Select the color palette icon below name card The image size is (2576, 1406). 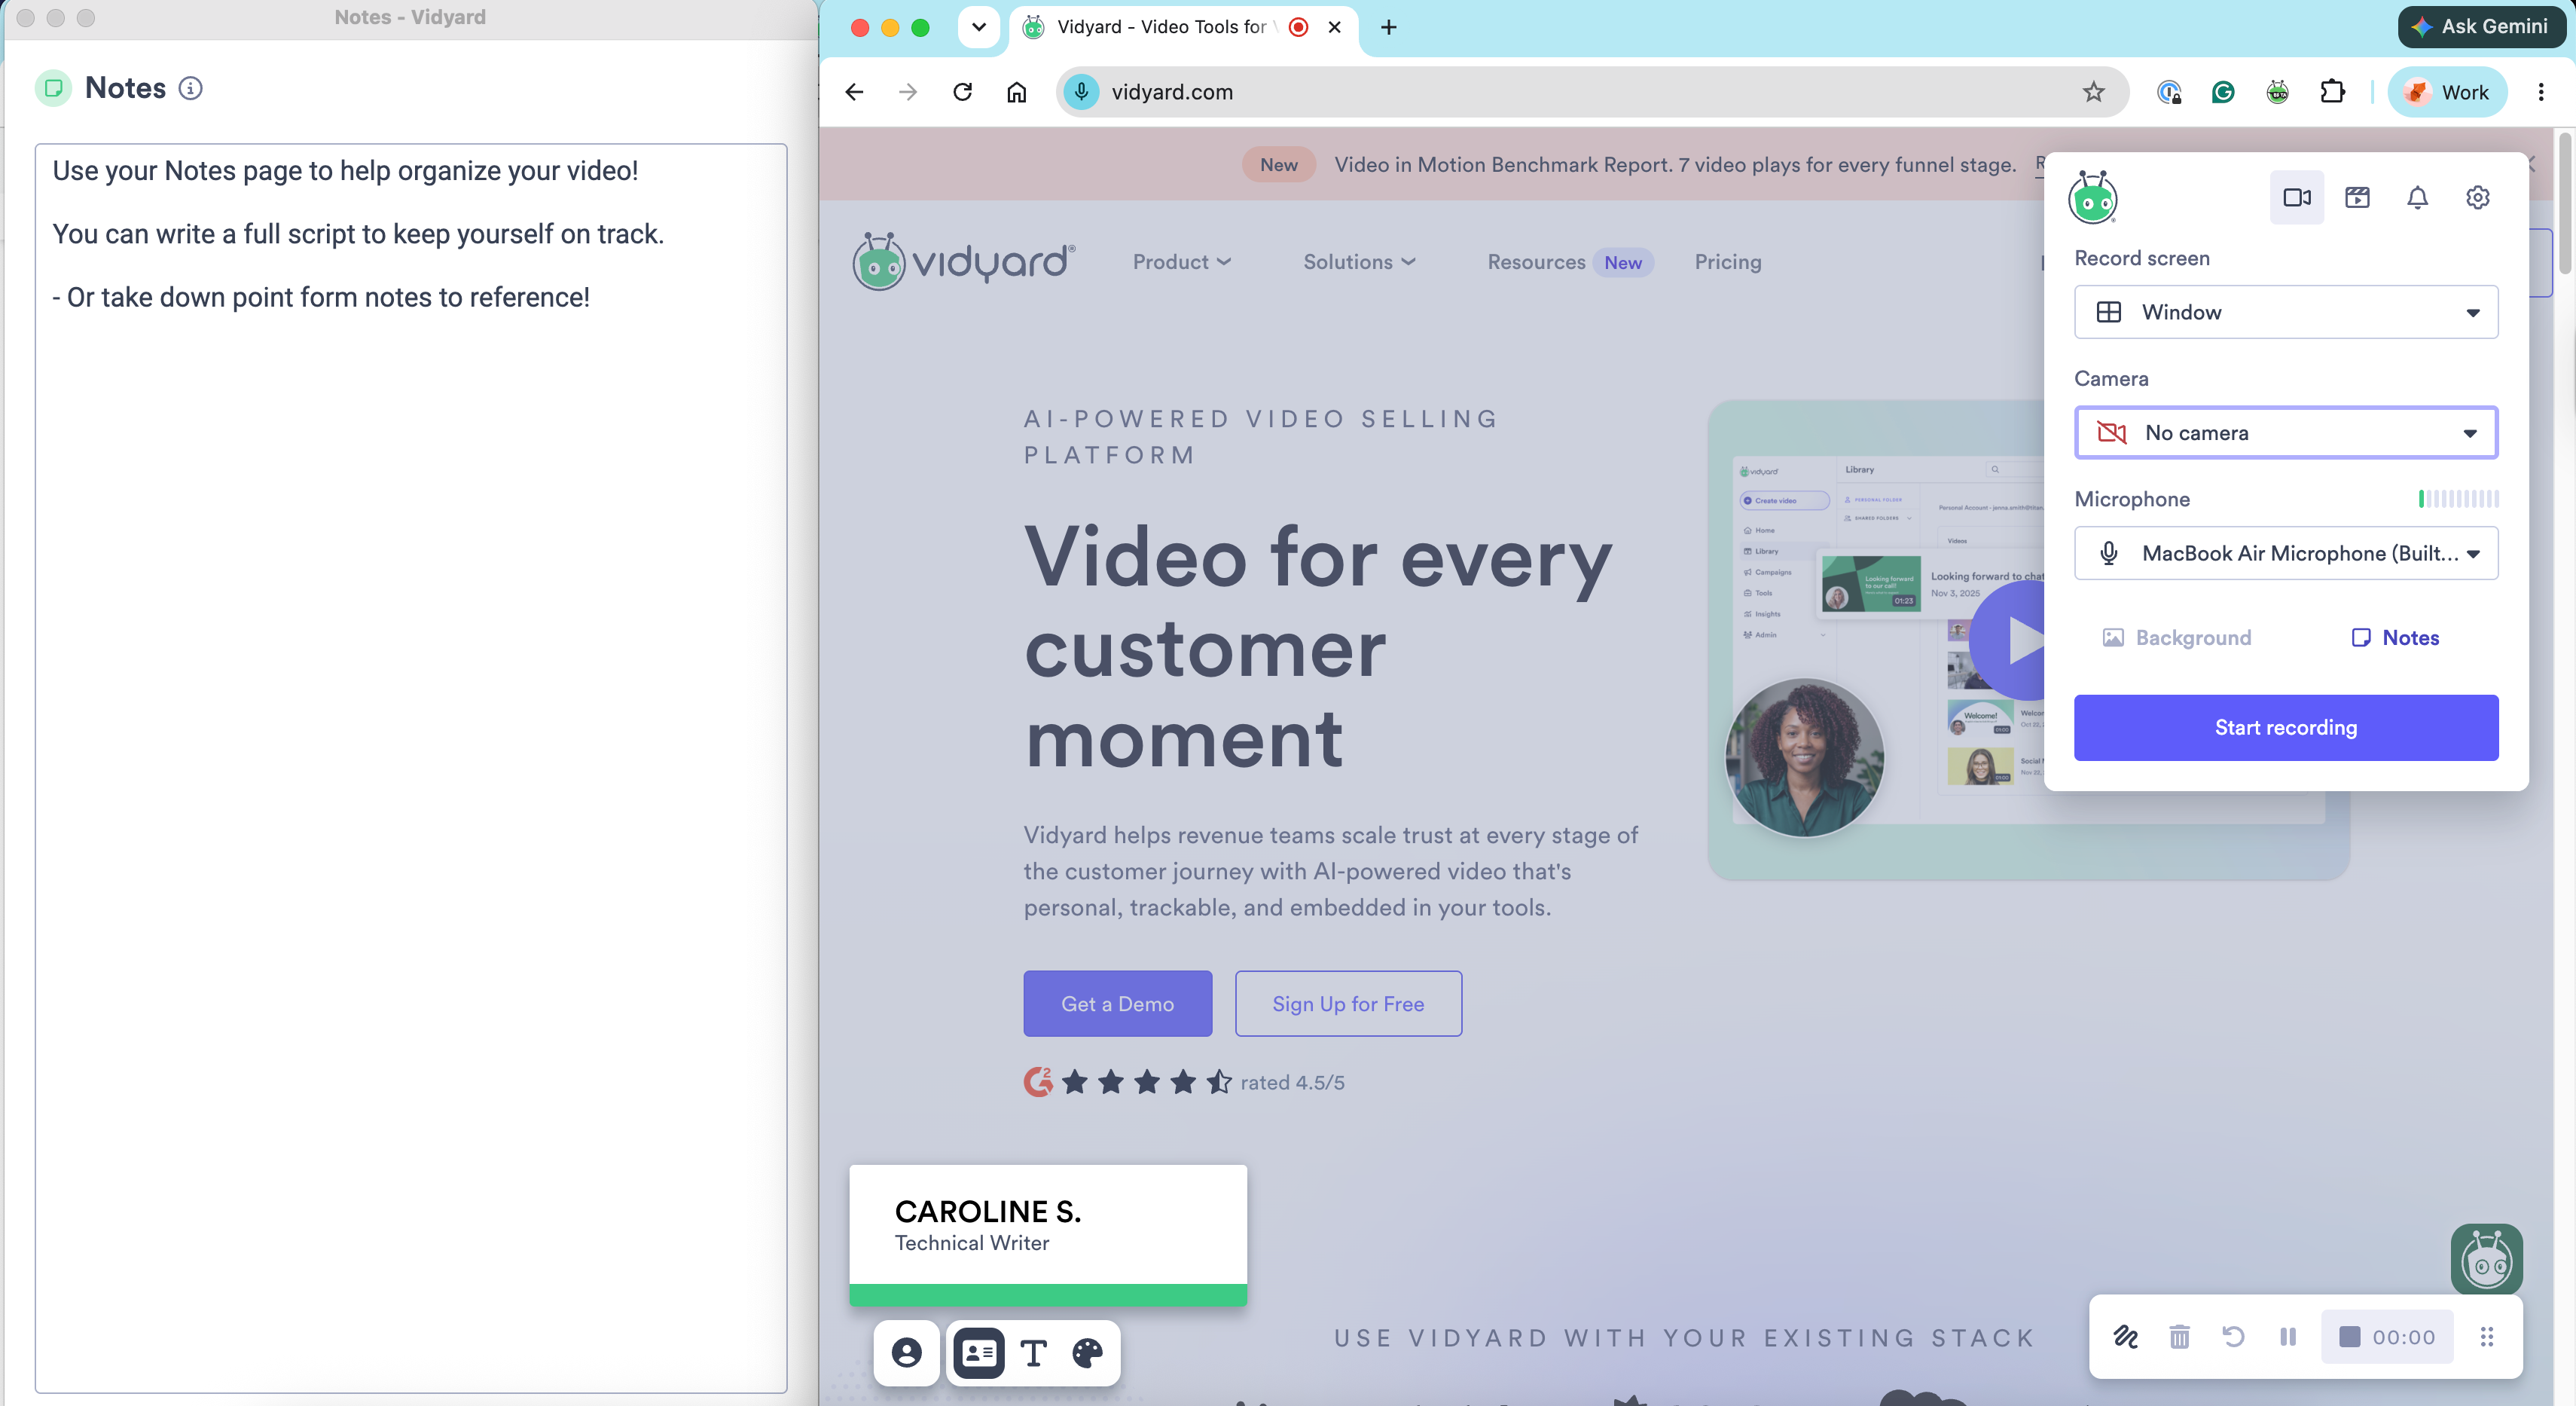click(x=1087, y=1353)
